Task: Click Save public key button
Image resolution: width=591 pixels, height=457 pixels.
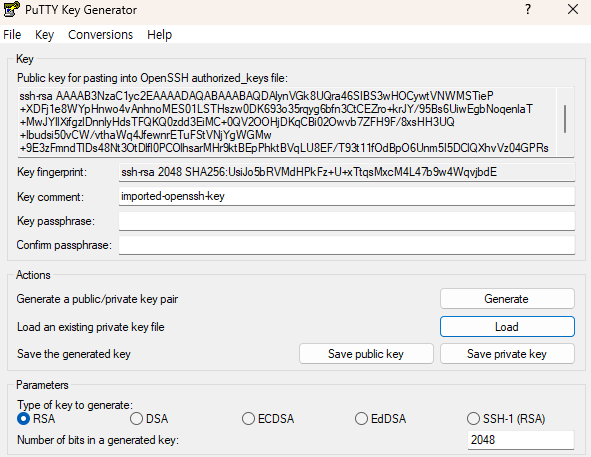Action: click(366, 354)
